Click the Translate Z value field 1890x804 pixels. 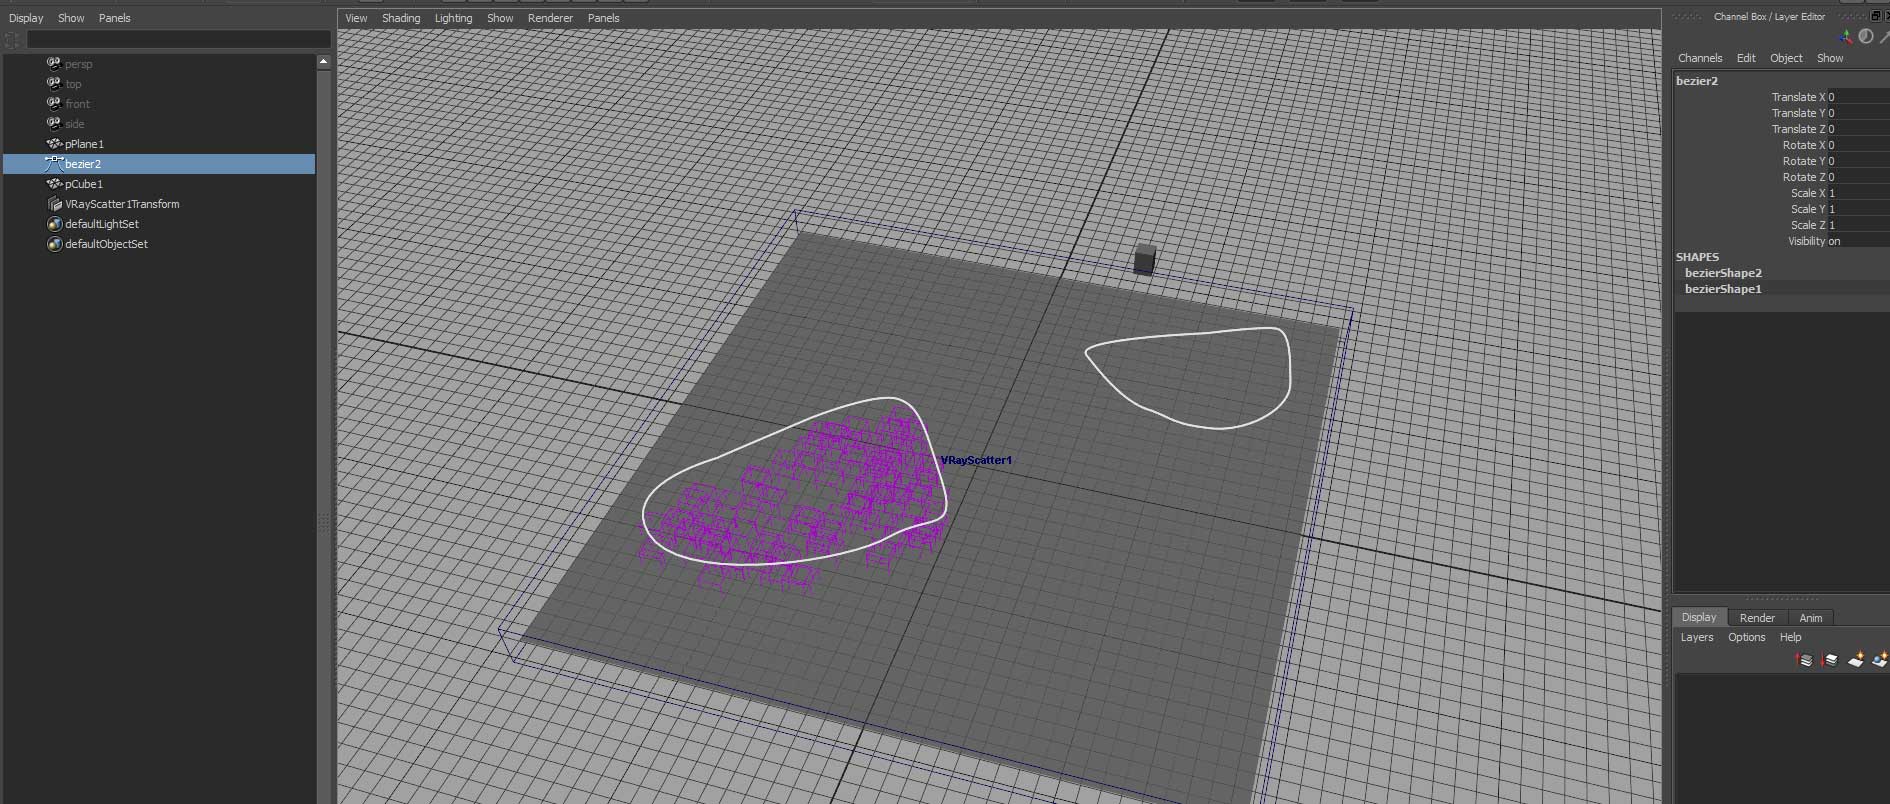[x=1858, y=129]
